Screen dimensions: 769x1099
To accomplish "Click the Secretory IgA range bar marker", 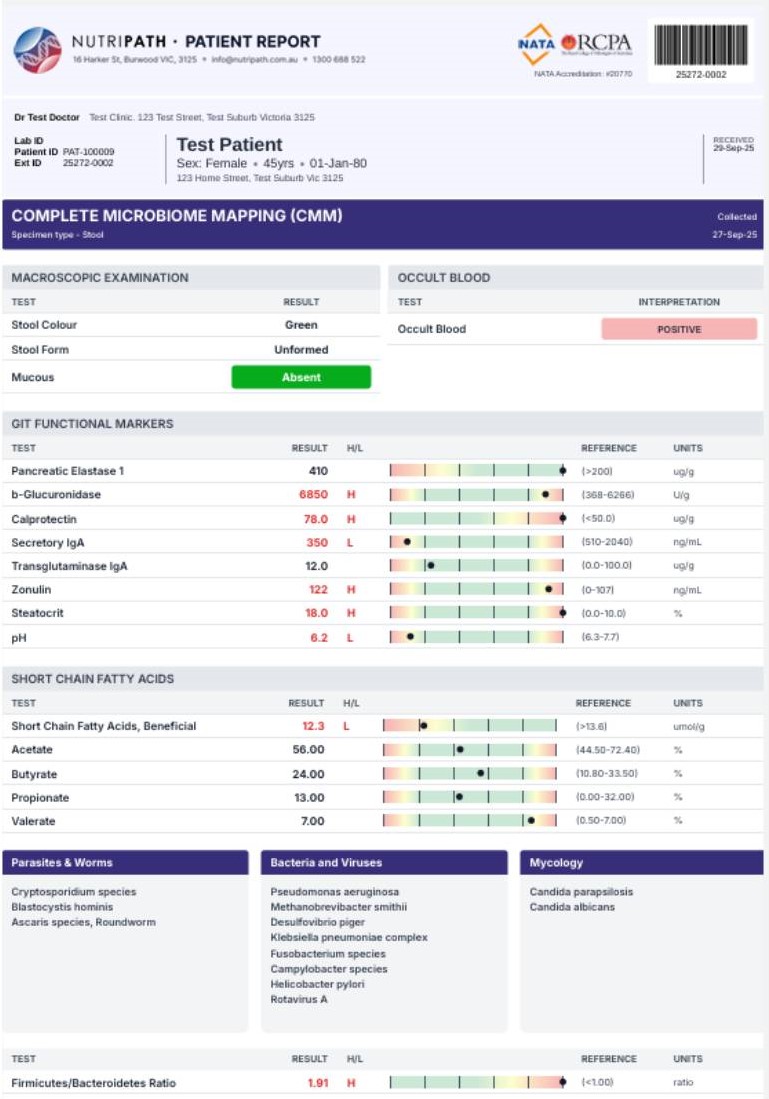I will coord(407,542).
